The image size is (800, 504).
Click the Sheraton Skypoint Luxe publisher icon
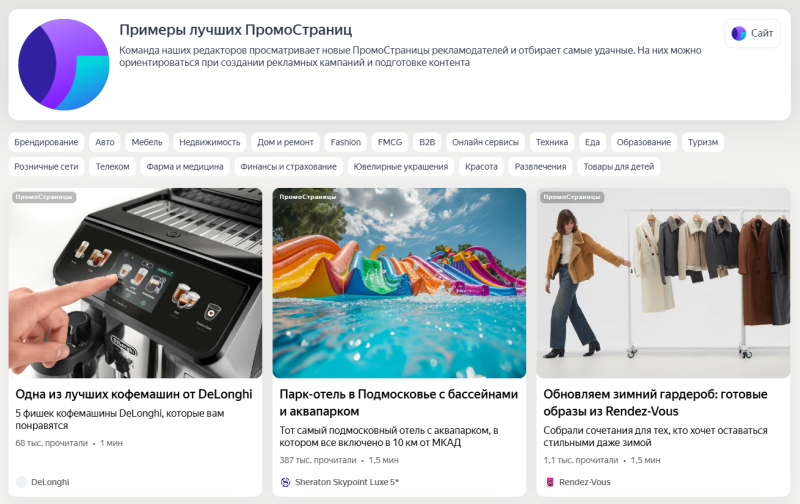[x=285, y=482]
